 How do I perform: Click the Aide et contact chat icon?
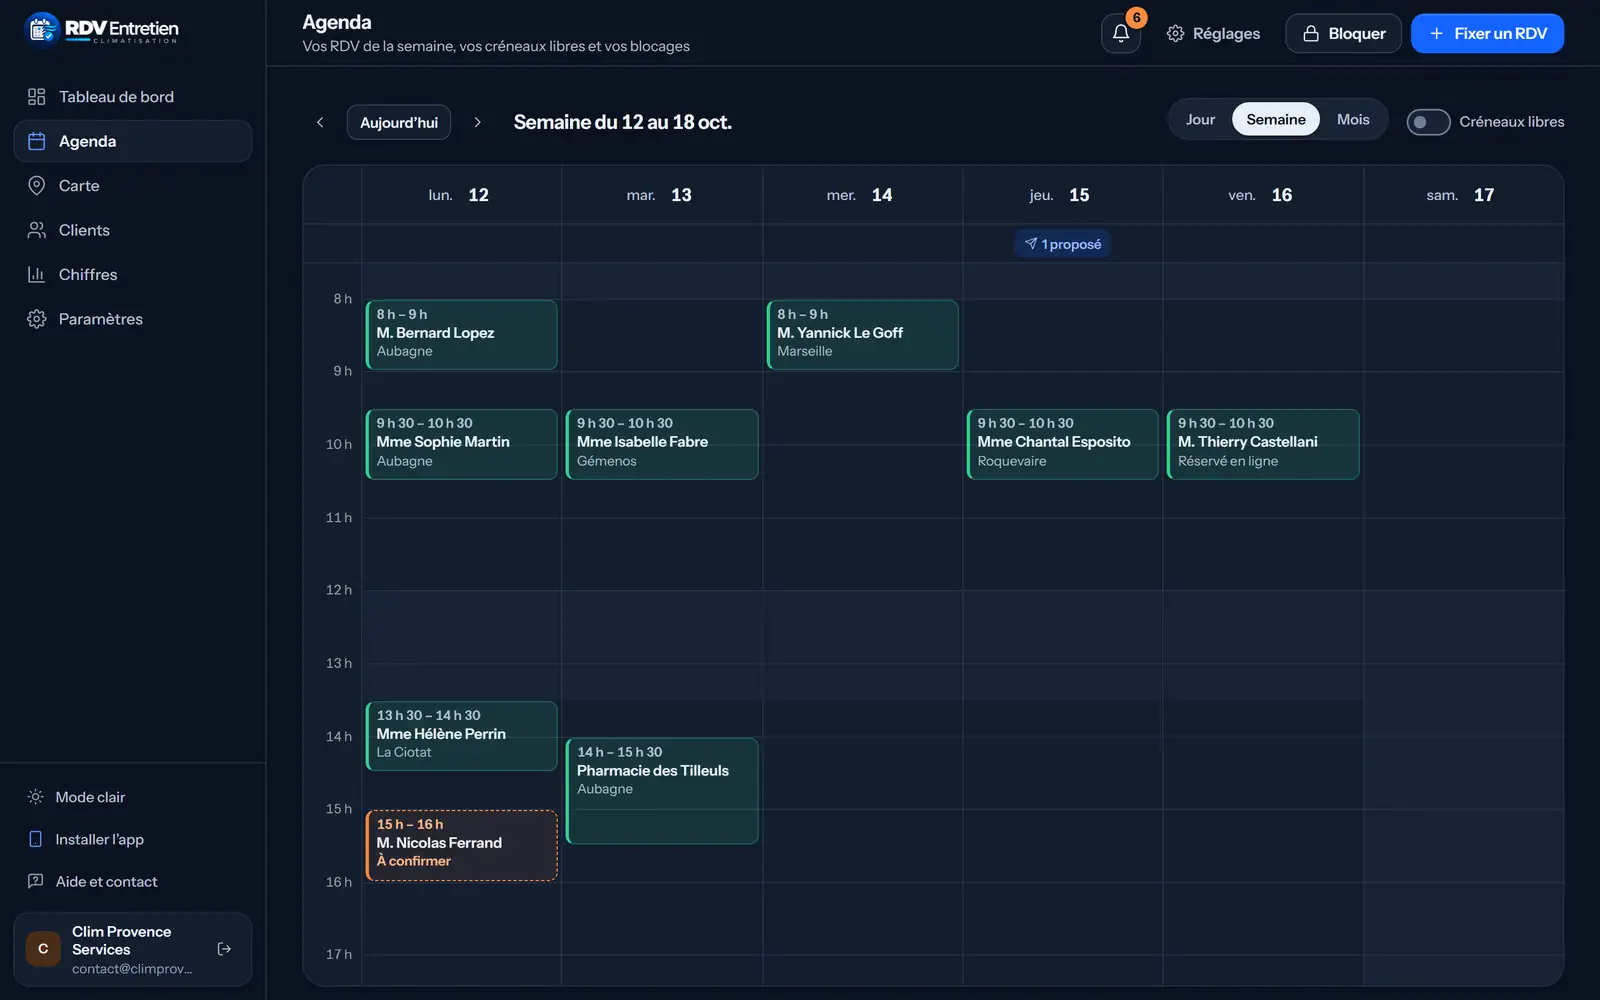pyautogui.click(x=36, y=881)
